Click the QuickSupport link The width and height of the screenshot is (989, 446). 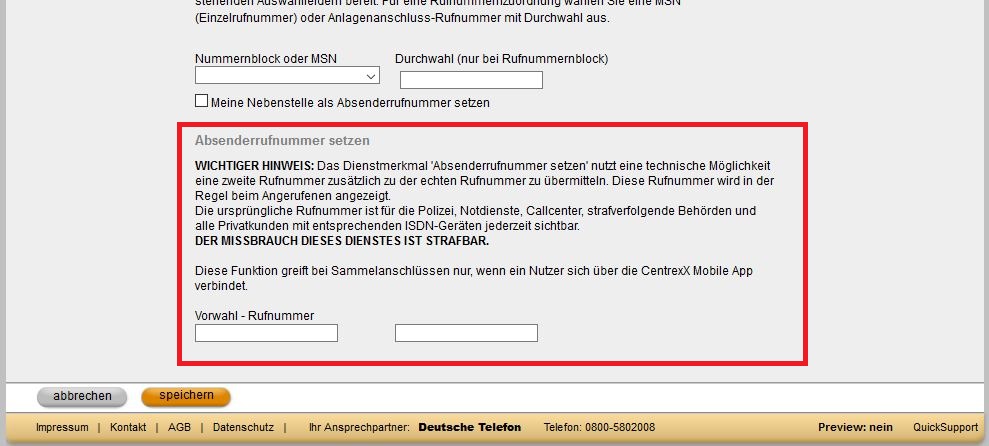(945, 428)
